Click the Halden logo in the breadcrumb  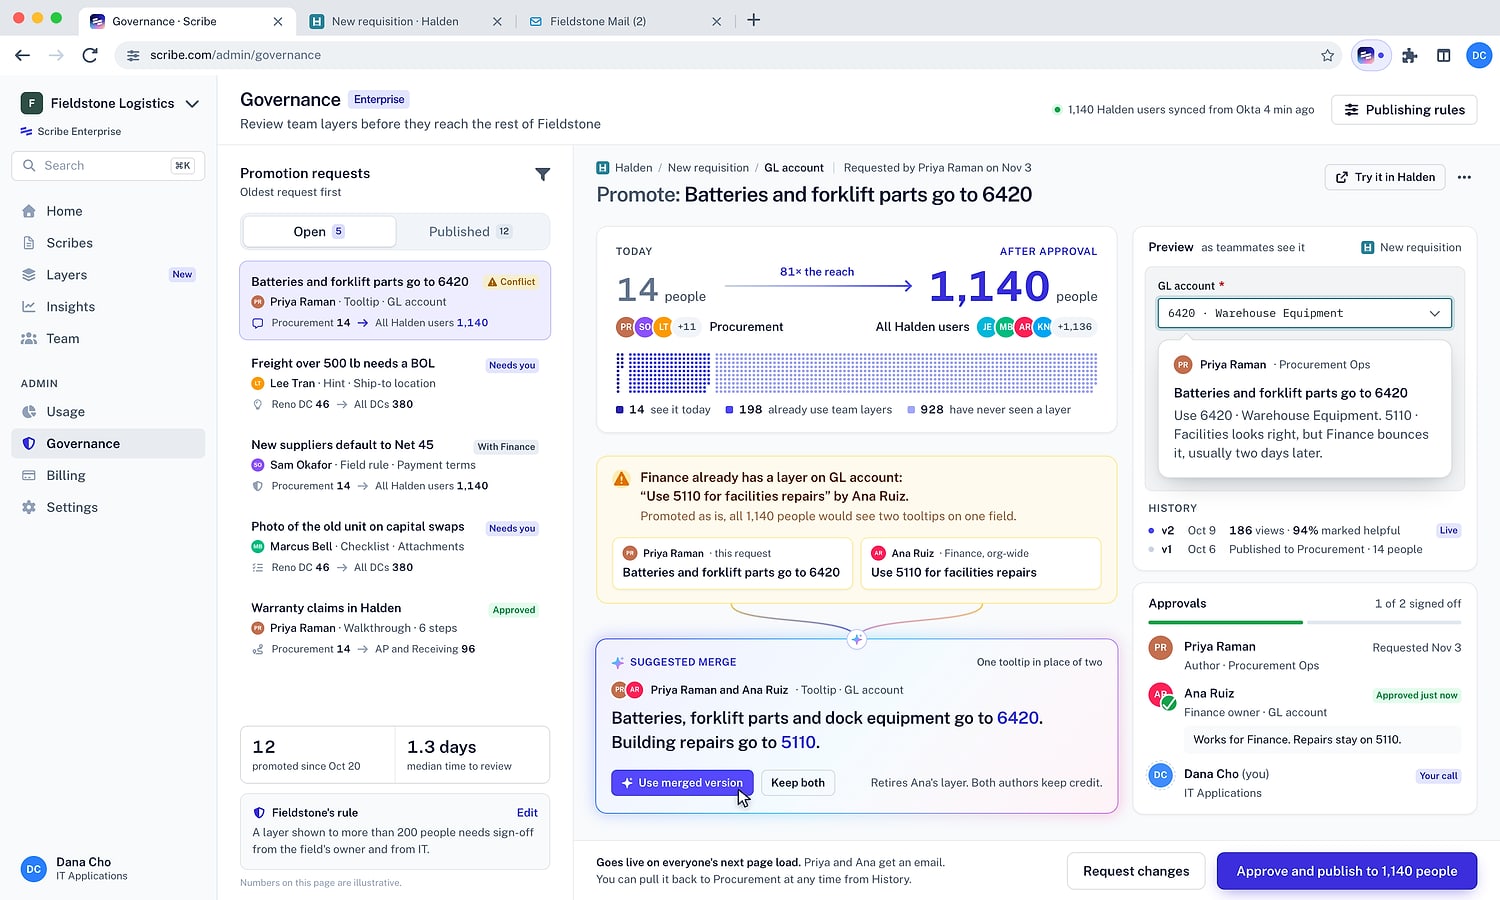tap(603, 168)
